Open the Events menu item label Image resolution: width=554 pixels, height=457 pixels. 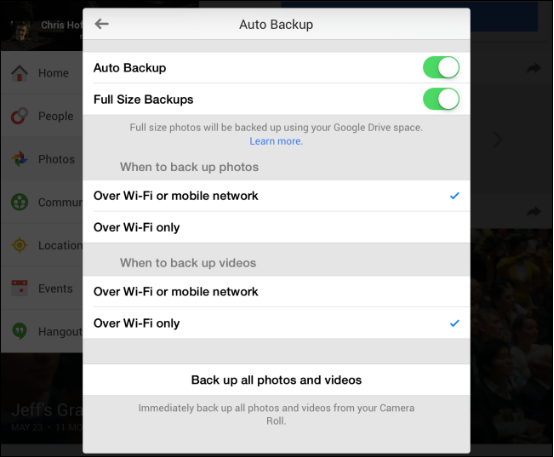(55, 288)
